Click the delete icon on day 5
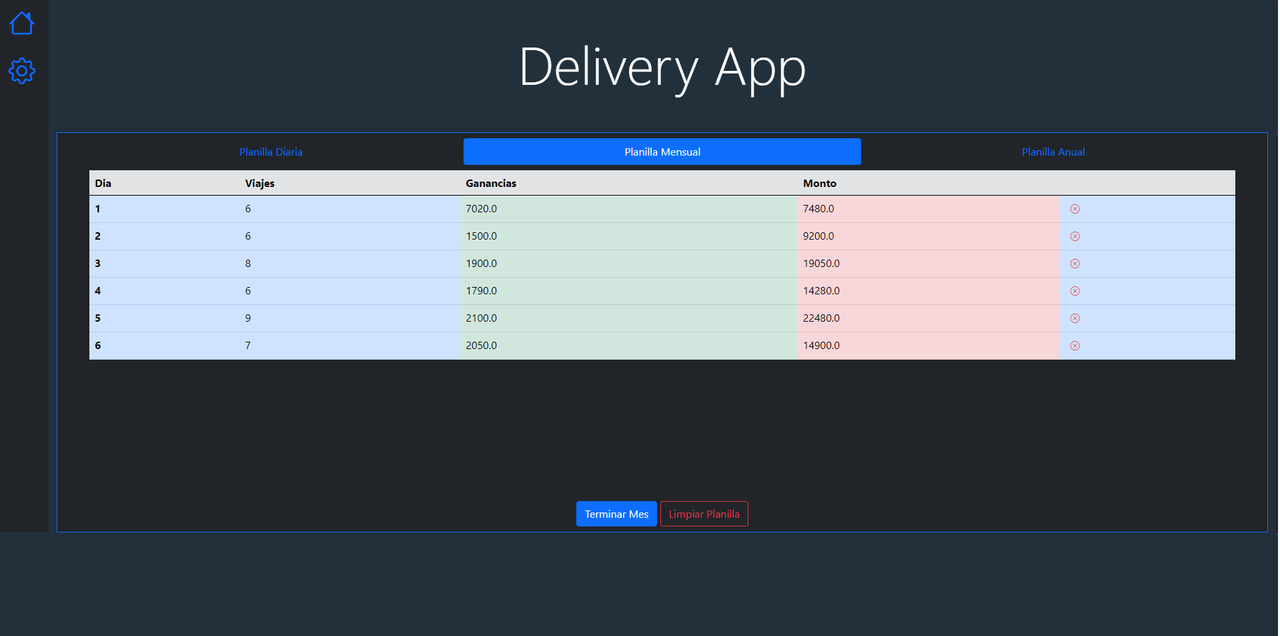The height and width of the screenshot is (636, 1280). (1075, 318)
